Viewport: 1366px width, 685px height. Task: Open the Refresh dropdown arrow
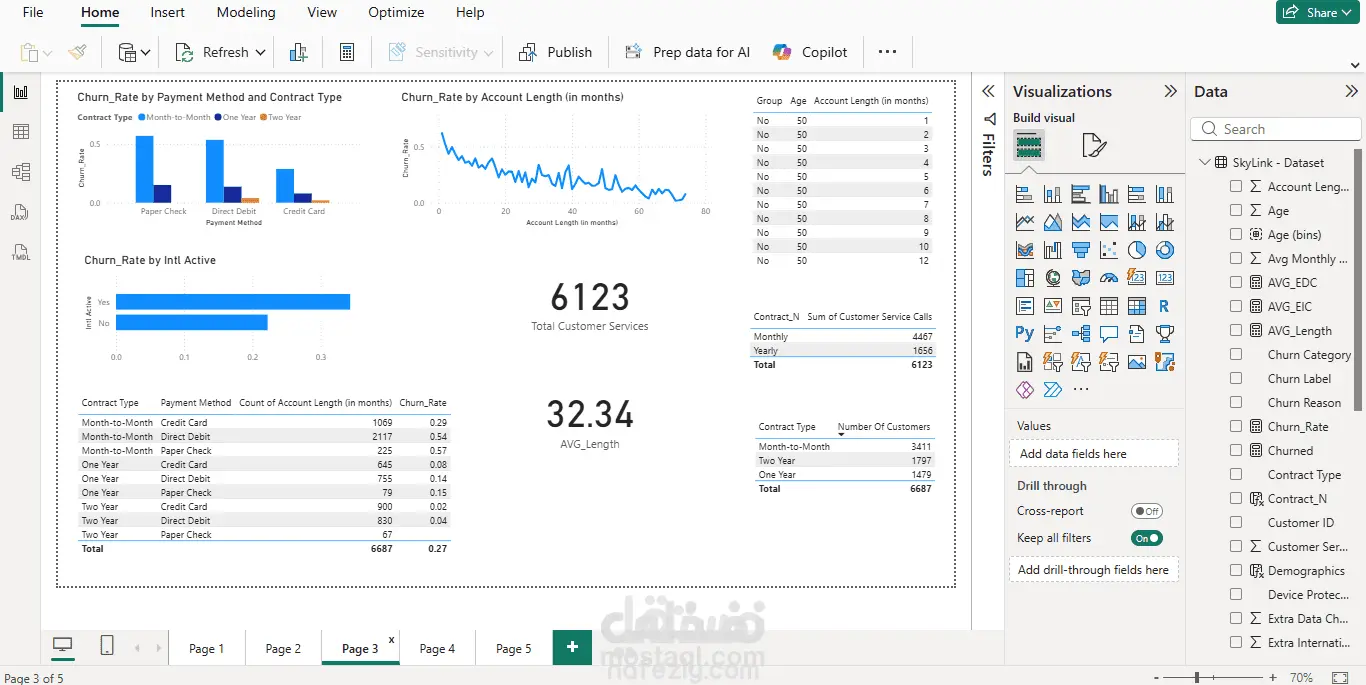(x=261, y=52)
